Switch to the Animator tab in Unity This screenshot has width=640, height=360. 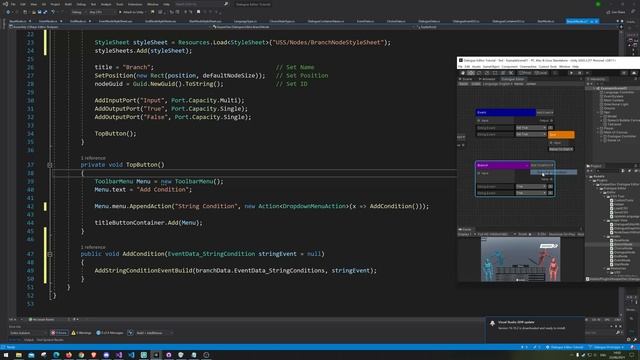[x=487, y=79]
